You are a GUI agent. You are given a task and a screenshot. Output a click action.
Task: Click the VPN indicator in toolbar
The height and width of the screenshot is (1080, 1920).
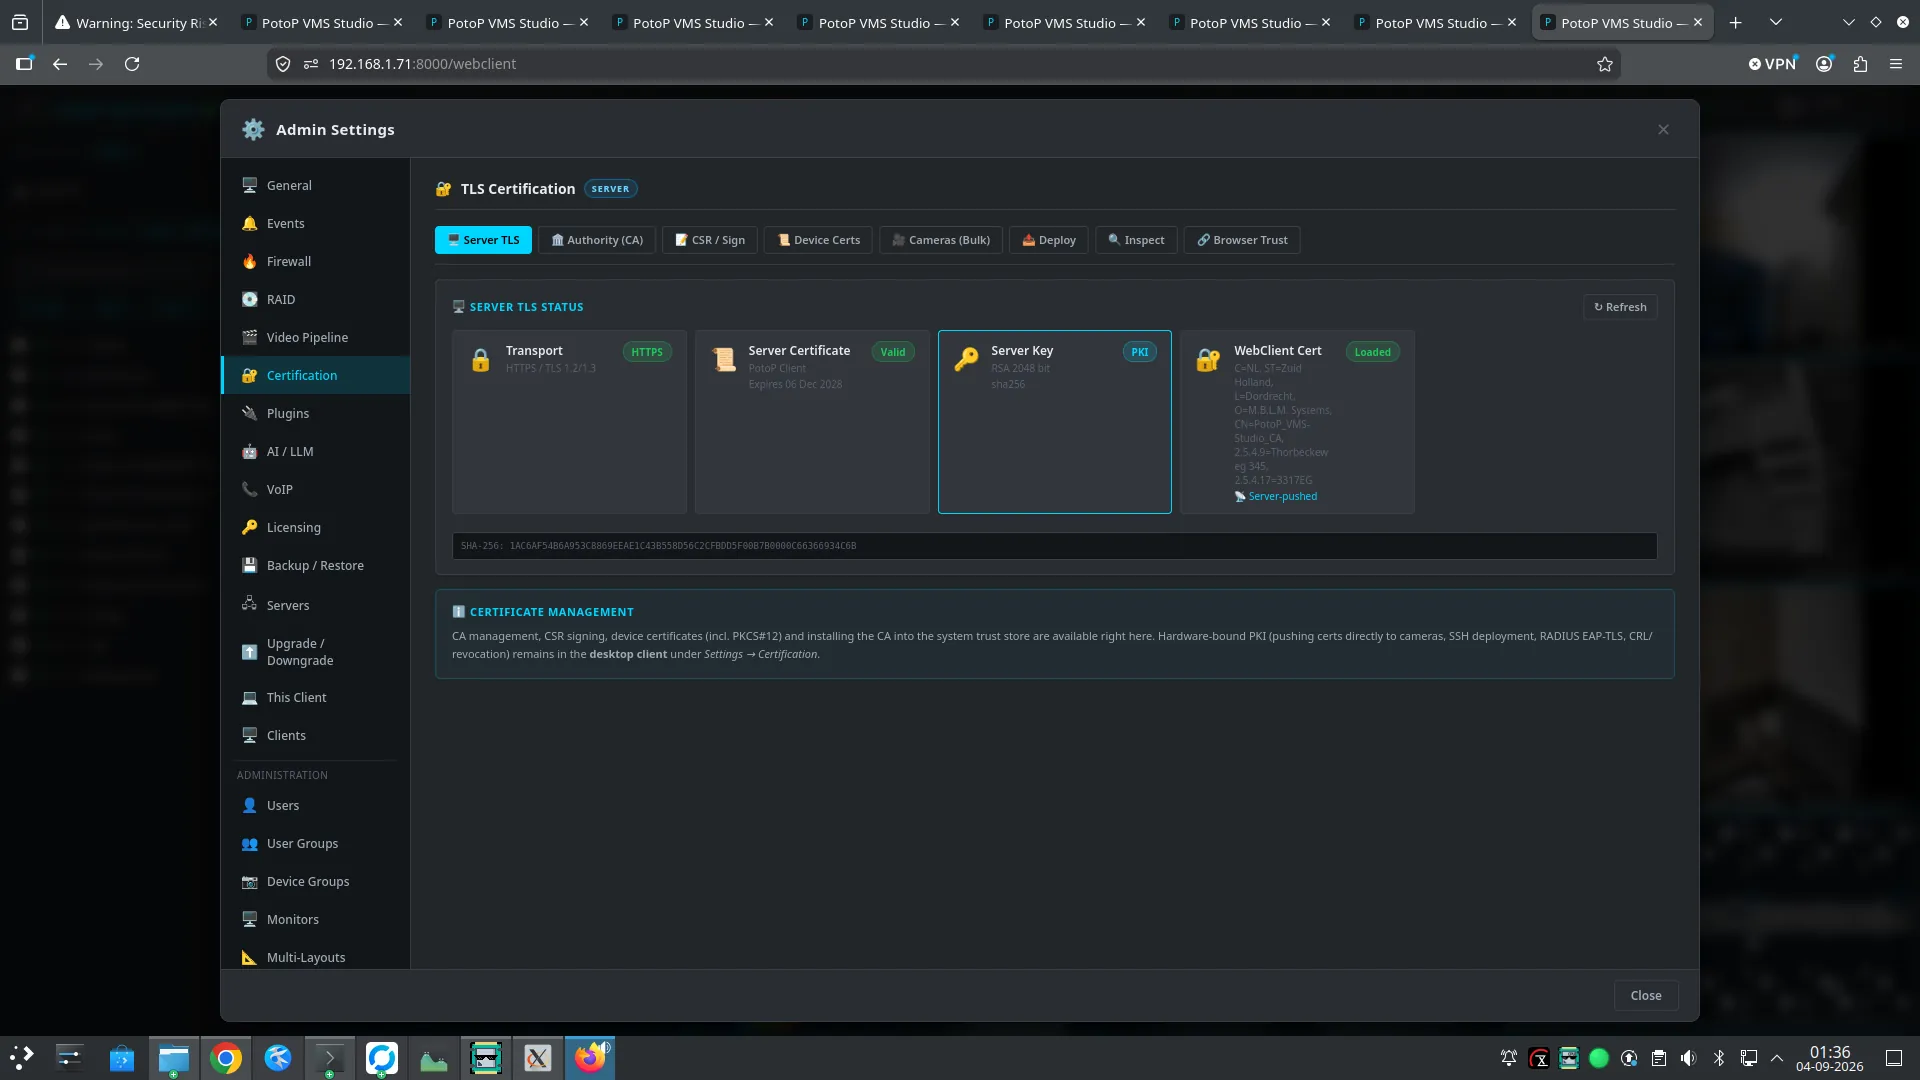[1773, 64]
